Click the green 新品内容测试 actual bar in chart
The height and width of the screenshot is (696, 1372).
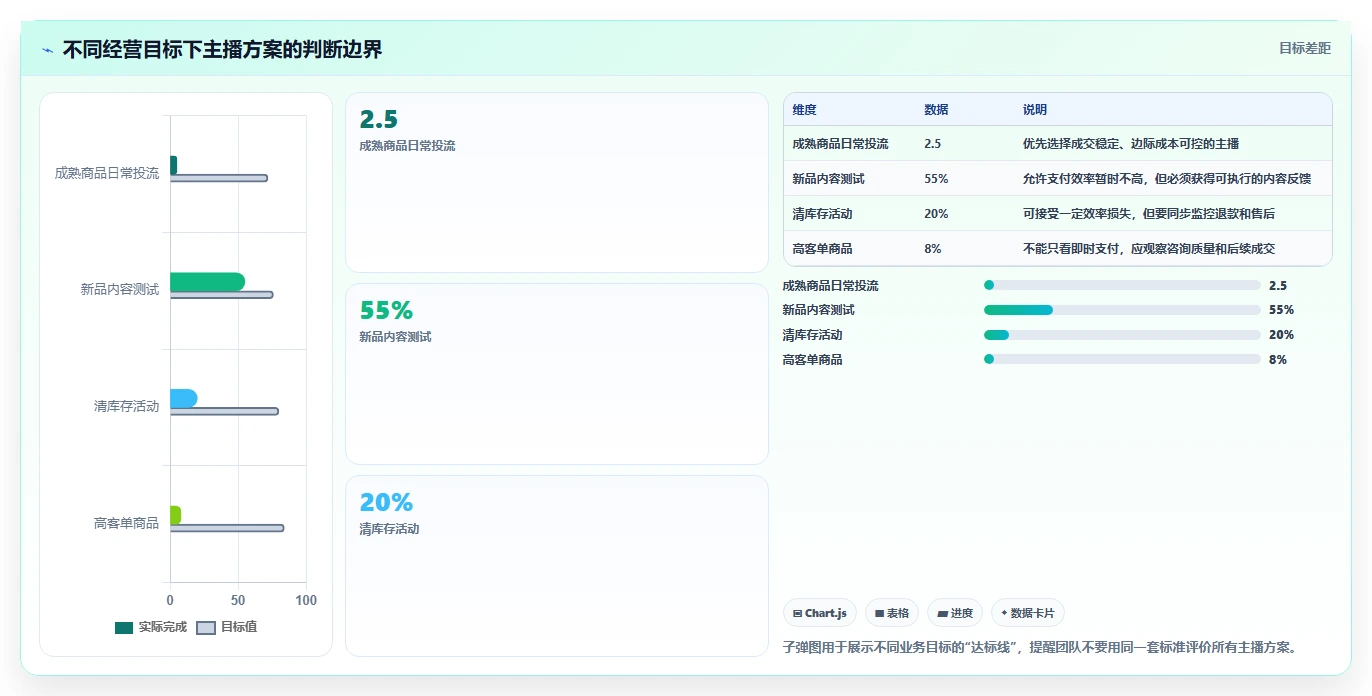207,282
